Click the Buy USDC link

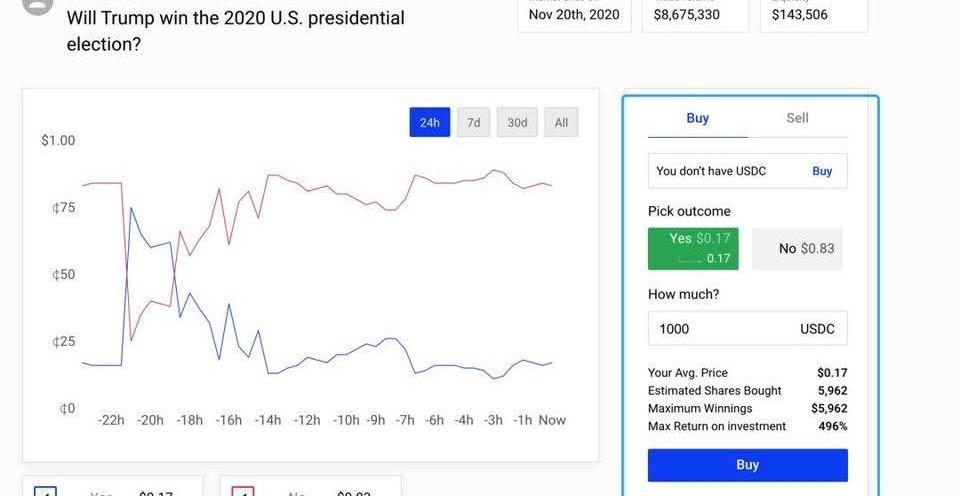(x=822, y=171)
